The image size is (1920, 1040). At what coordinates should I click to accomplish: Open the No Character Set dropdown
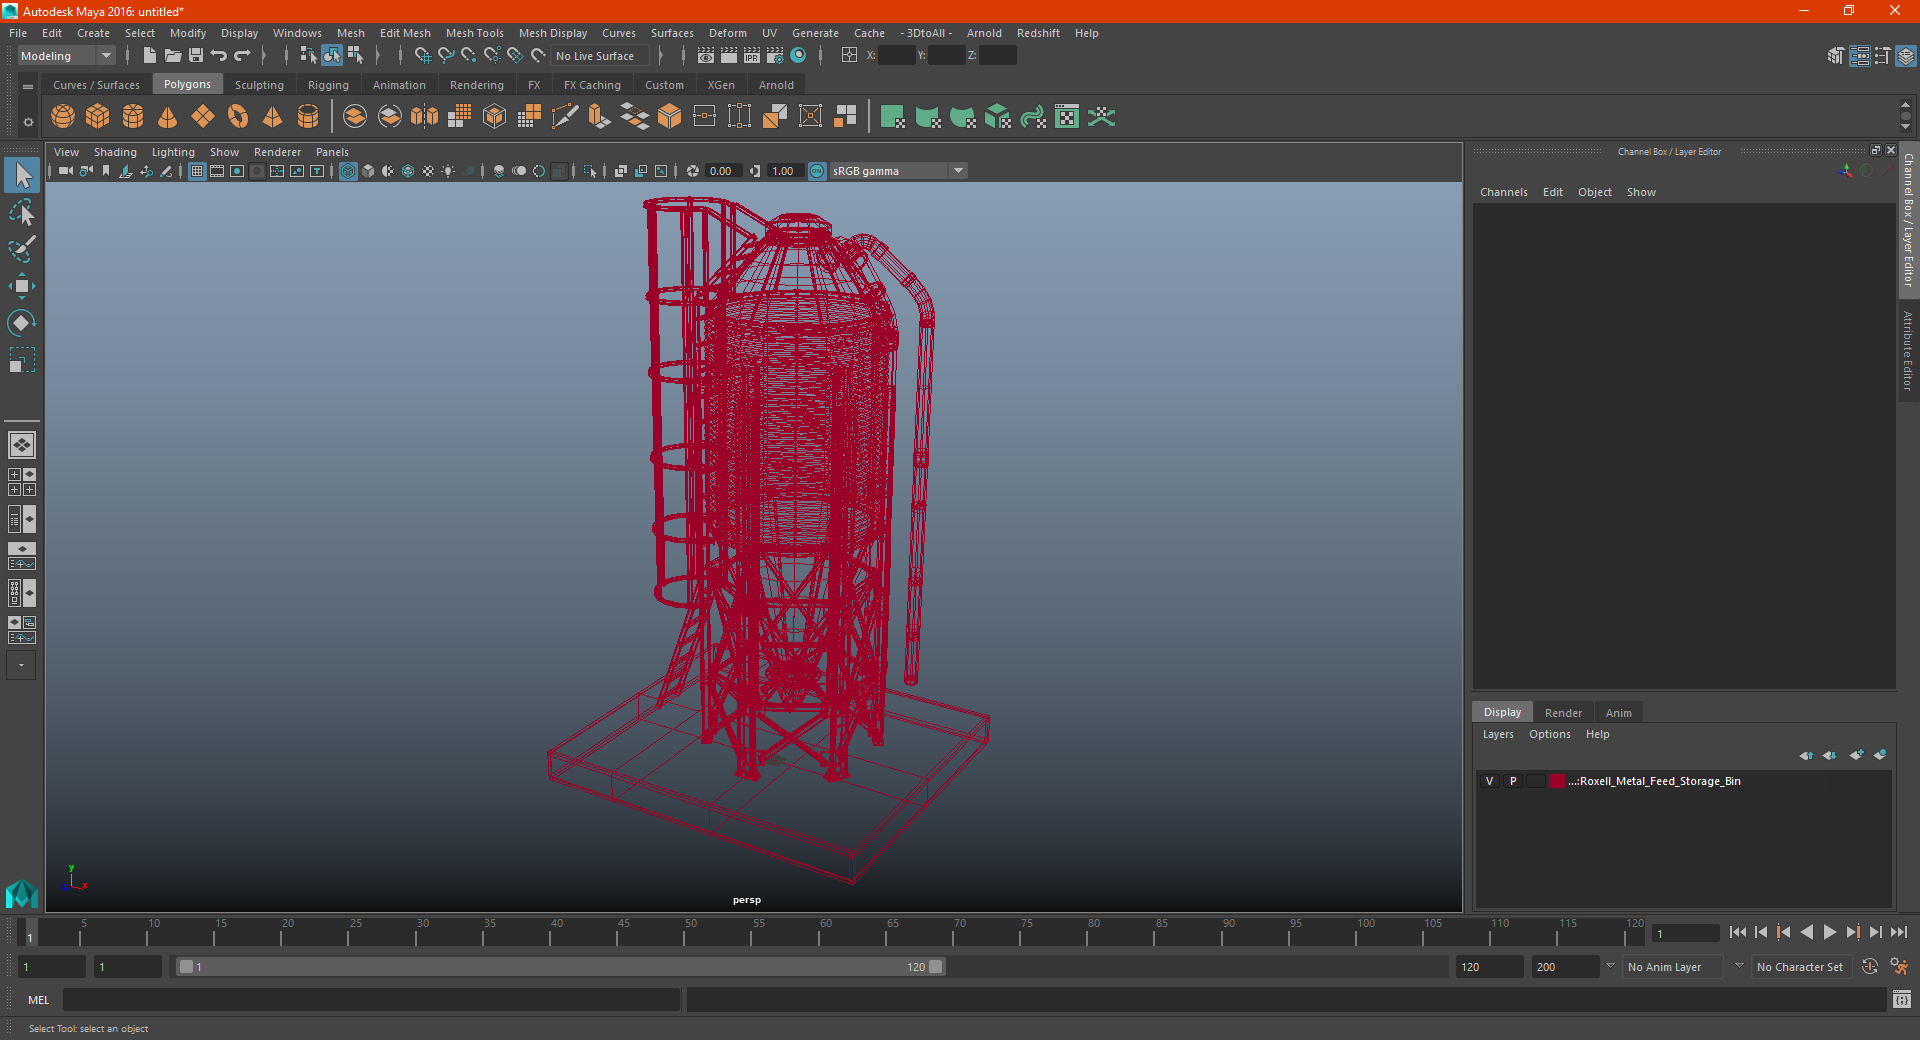coord(1800,967)
